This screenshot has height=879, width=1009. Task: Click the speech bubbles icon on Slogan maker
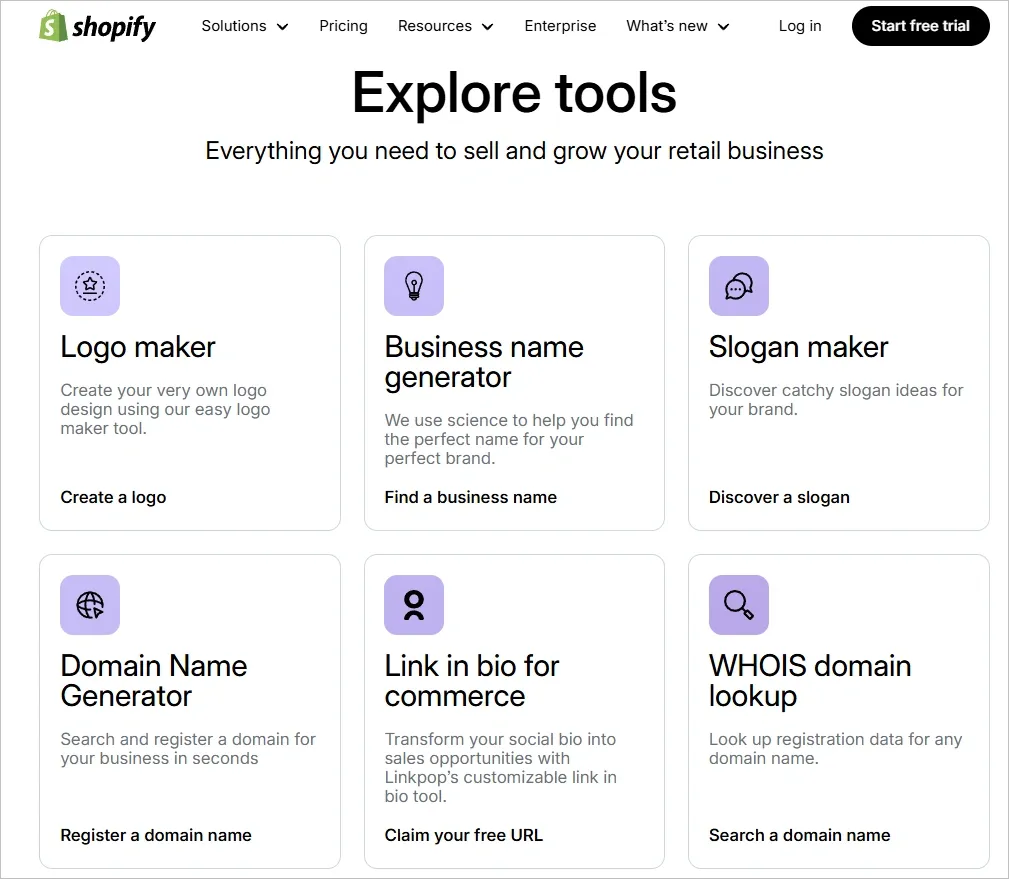click(738, 286)
